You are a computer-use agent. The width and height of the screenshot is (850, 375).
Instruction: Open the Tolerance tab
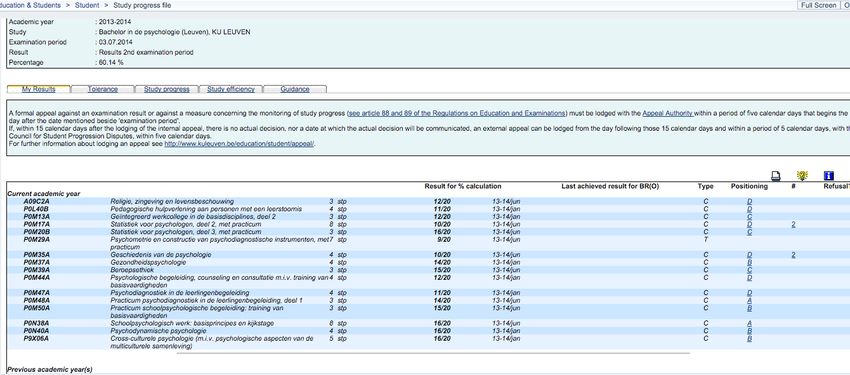[x=102, y=89]
